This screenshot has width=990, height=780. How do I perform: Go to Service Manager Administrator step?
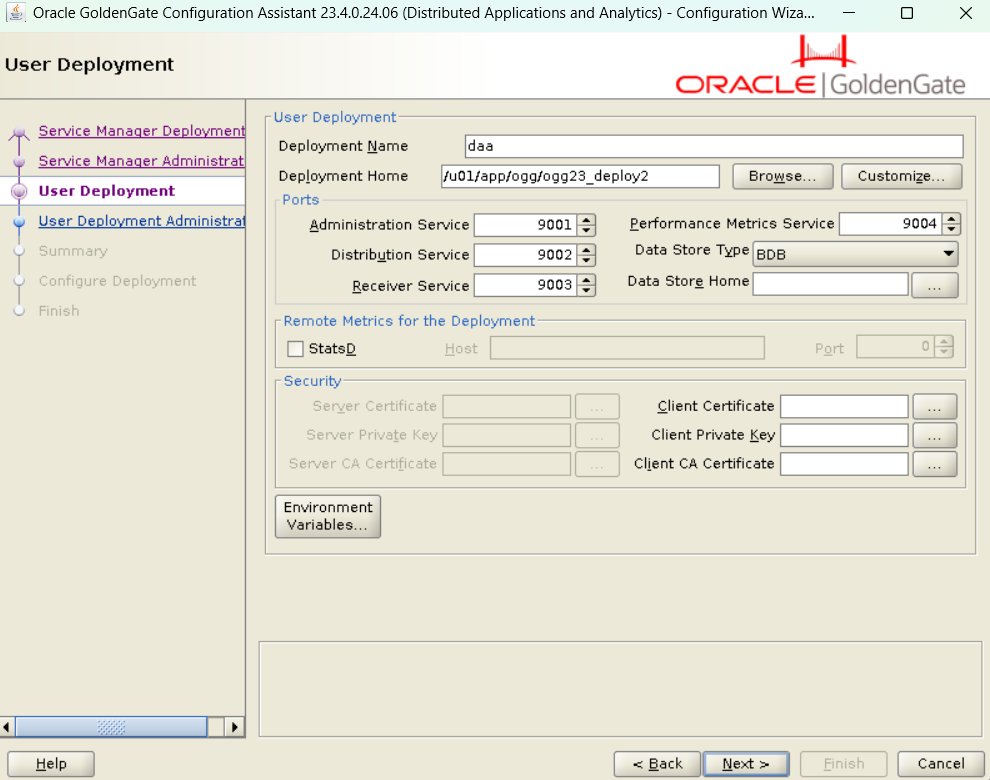141,161
